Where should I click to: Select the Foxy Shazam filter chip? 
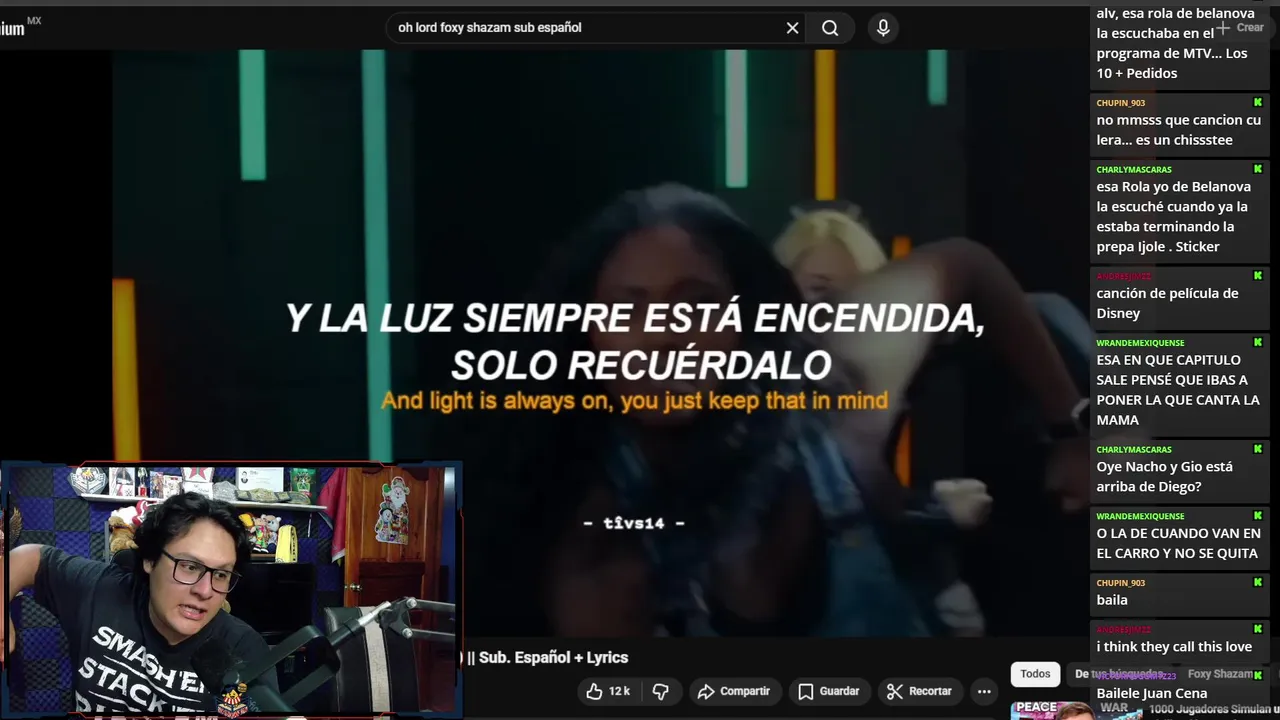[x=1219, y=674]
